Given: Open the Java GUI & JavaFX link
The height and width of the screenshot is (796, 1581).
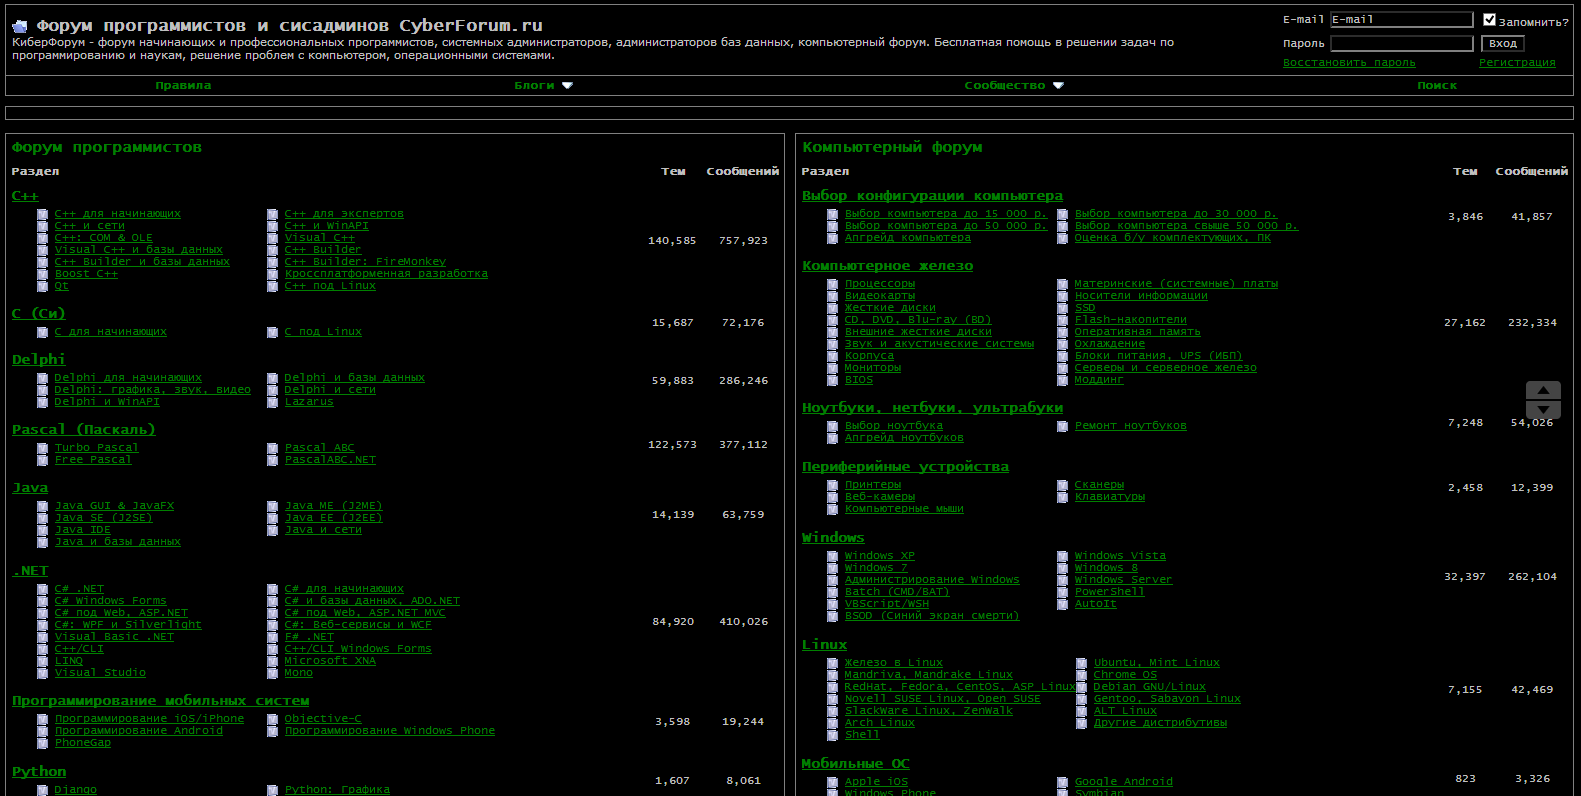Looking at the screenshot, I should (x=114, y=506).
